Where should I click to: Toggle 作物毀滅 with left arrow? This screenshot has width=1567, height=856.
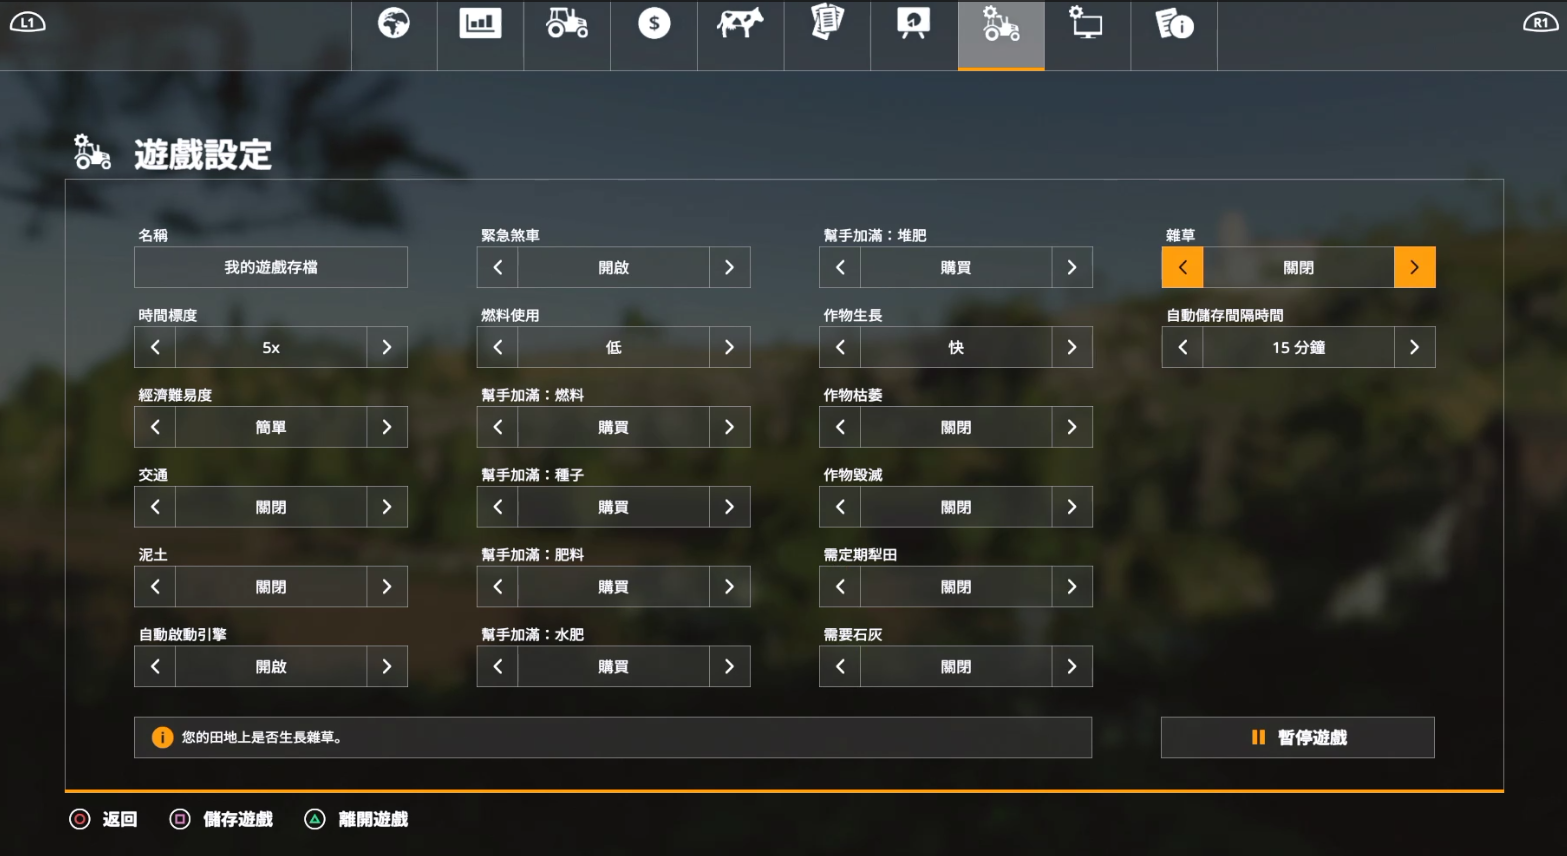pyautogui.click(x=840, y=507)
